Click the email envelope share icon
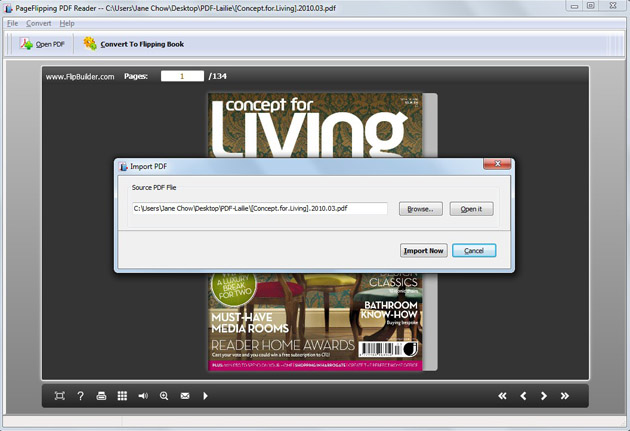Screen dimensions: 630x431 pos(185,396)
